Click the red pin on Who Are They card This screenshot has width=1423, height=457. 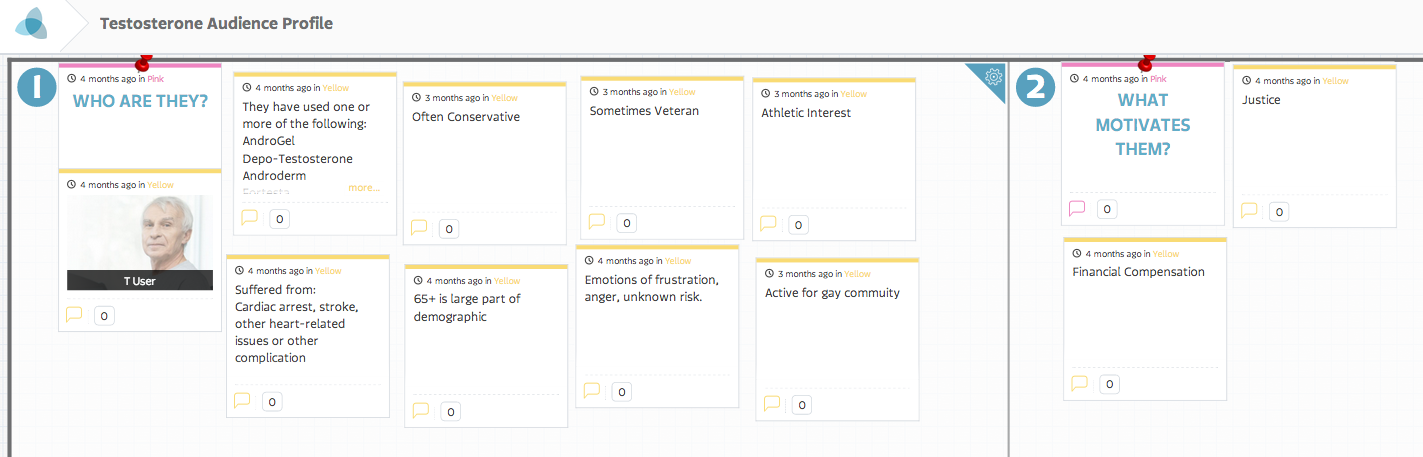143,63
